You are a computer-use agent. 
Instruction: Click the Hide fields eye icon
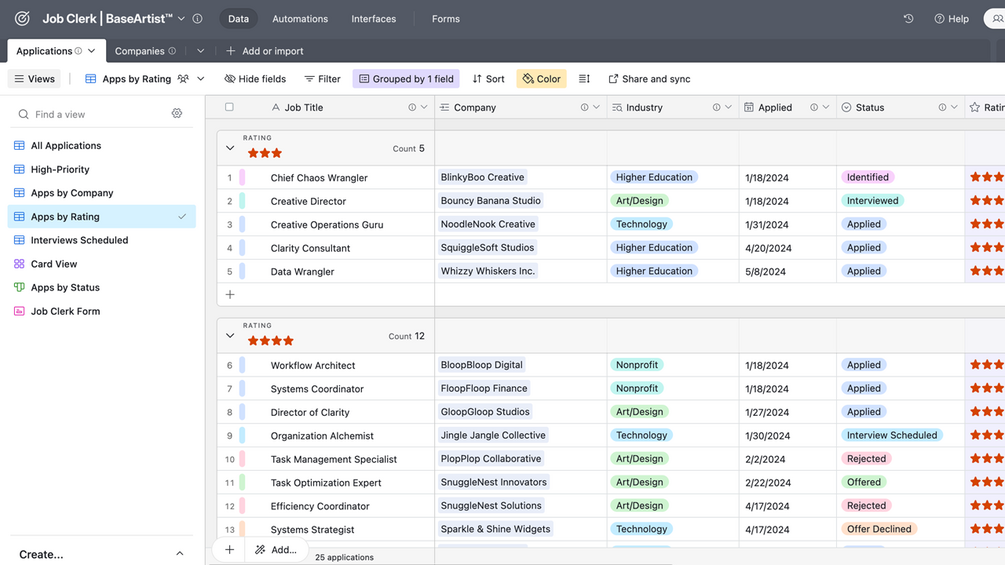[x=229, y=79]
